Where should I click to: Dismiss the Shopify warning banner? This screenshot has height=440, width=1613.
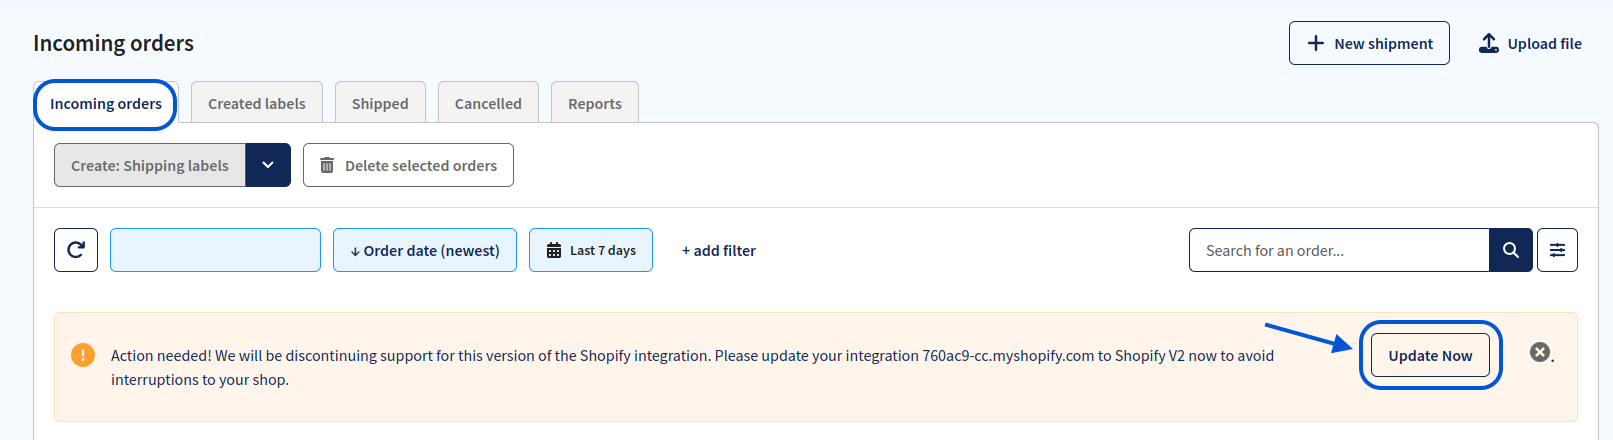click(1540, 352)
